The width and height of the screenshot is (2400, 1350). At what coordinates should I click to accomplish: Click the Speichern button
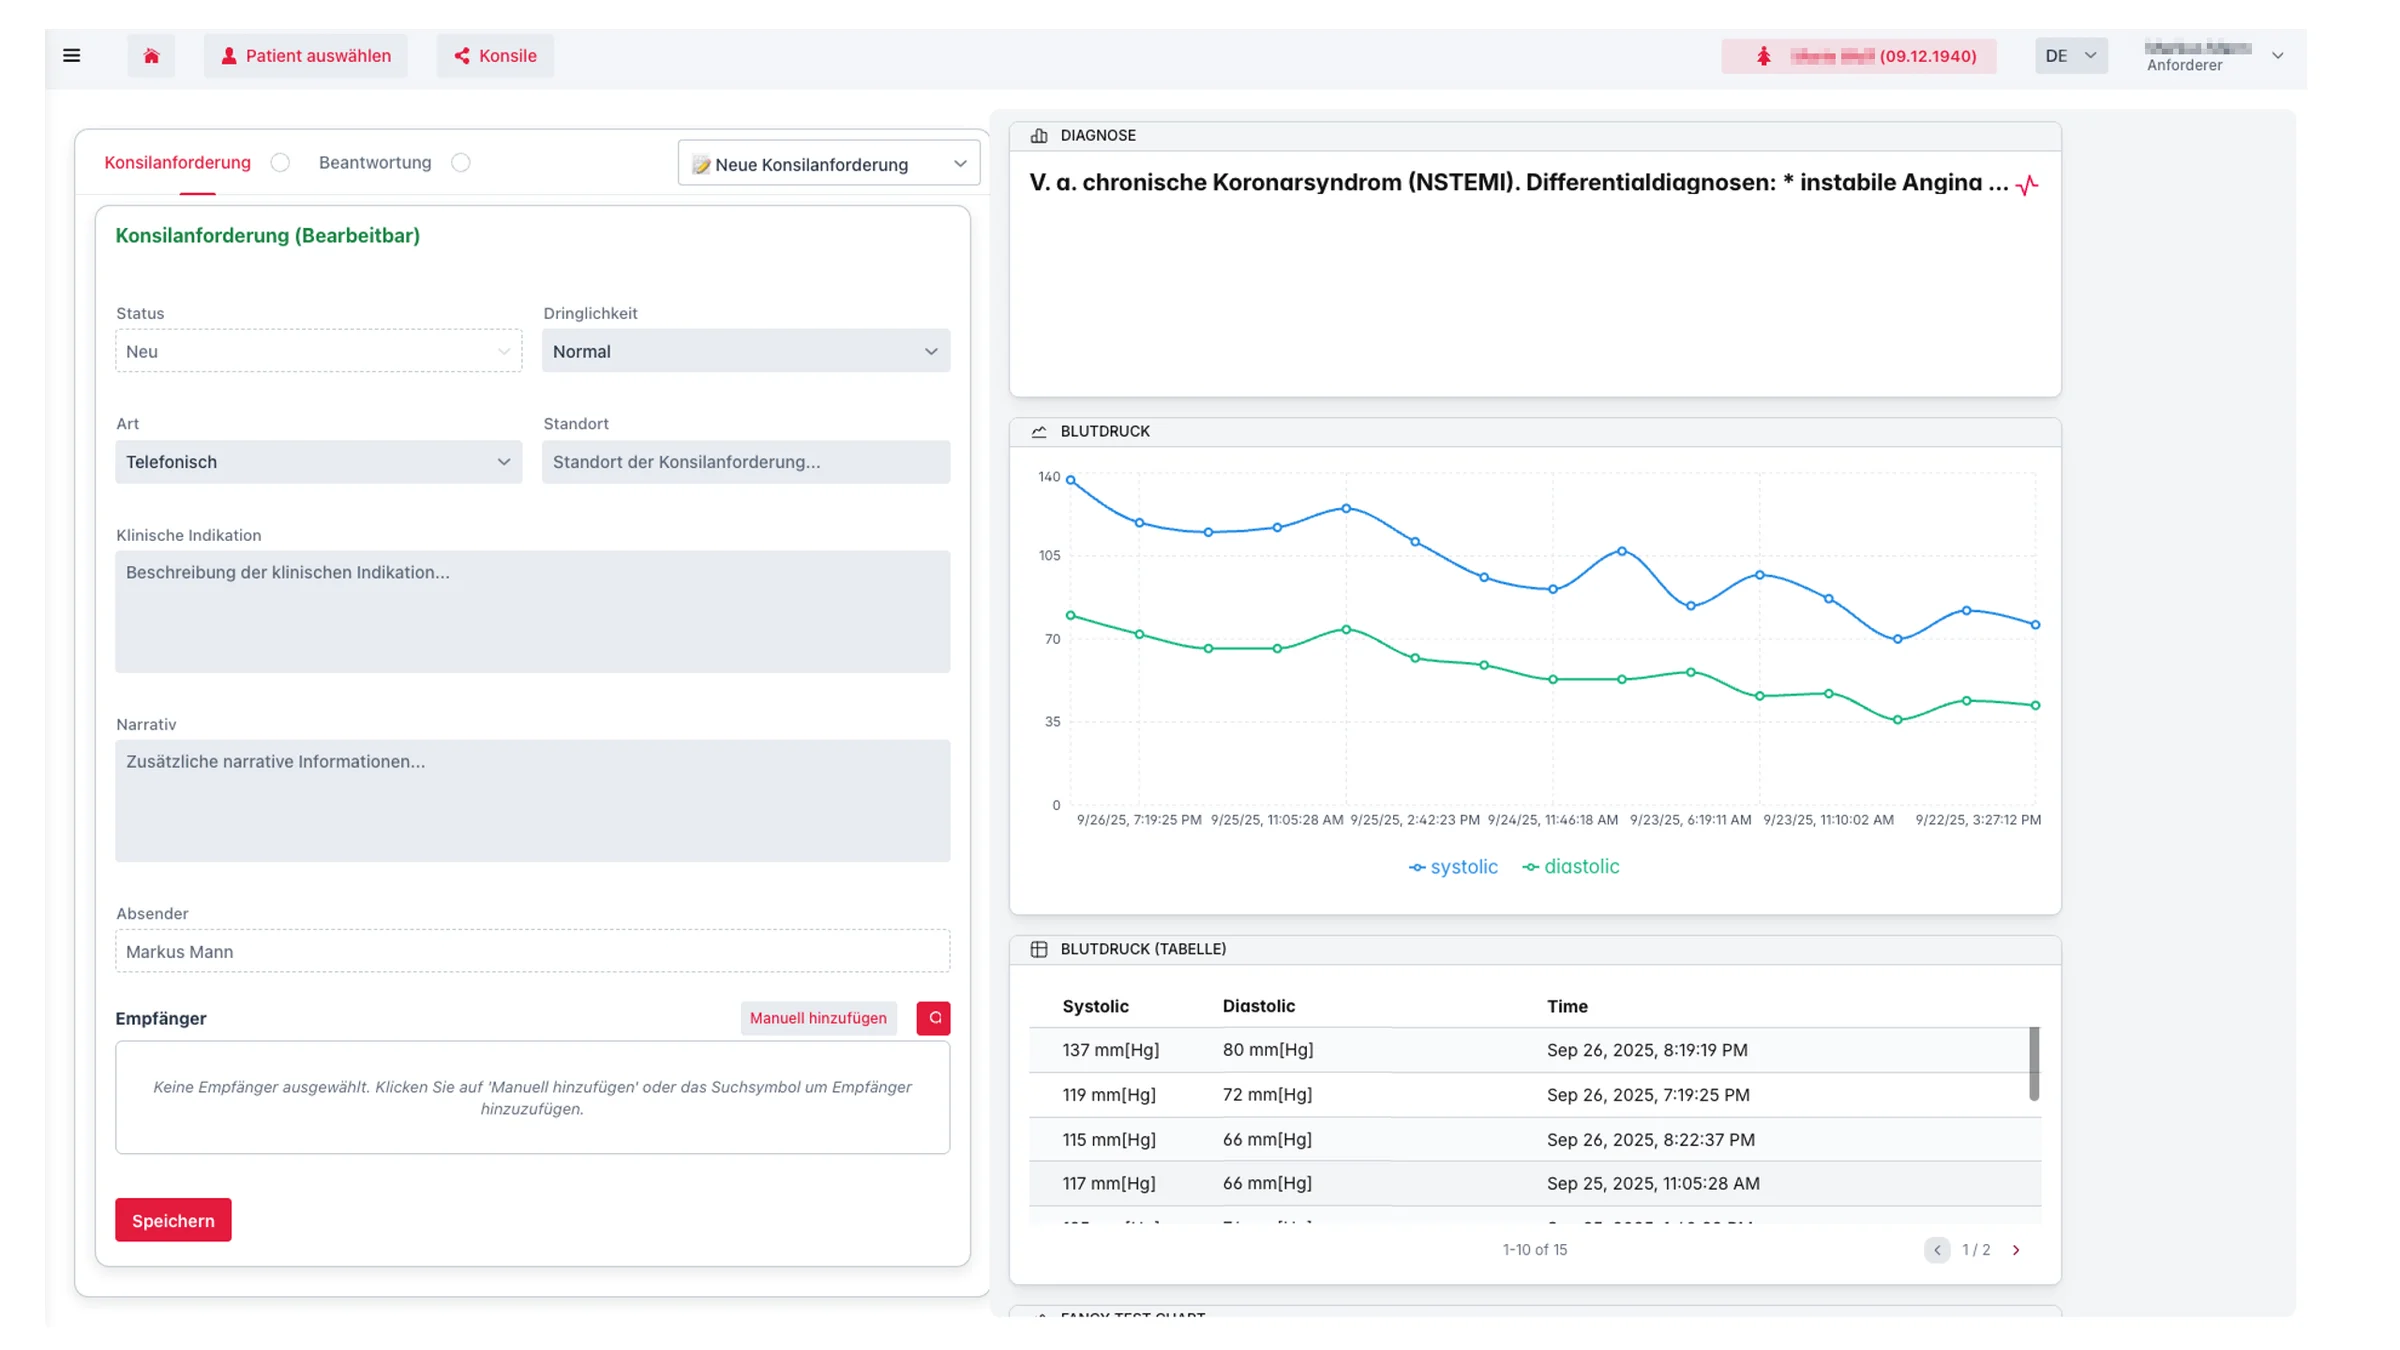[x=173, y=1220]
